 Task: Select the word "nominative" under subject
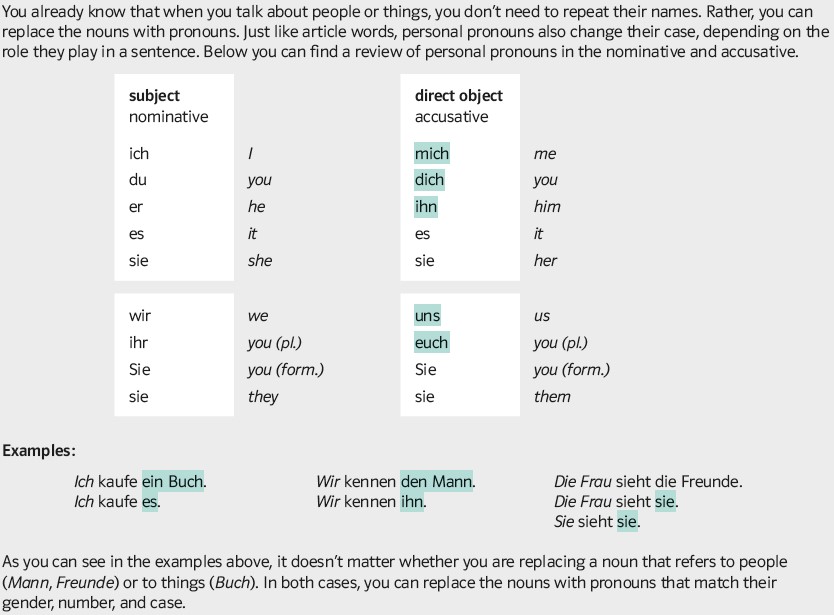pos(169,117)
